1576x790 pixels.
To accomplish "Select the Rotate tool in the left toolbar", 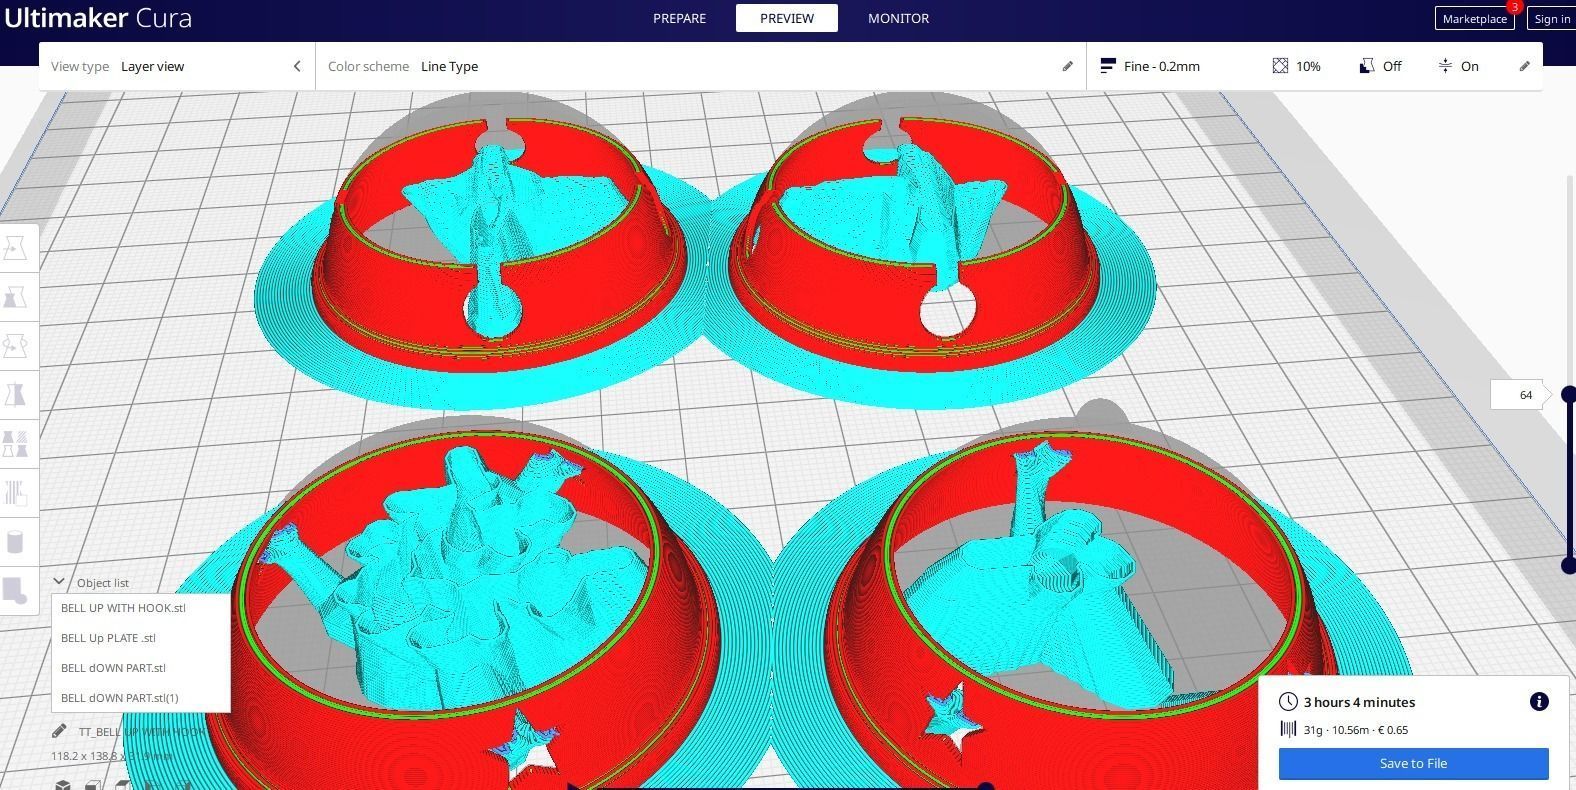I will pyautogui.click(x=16, y=346).
